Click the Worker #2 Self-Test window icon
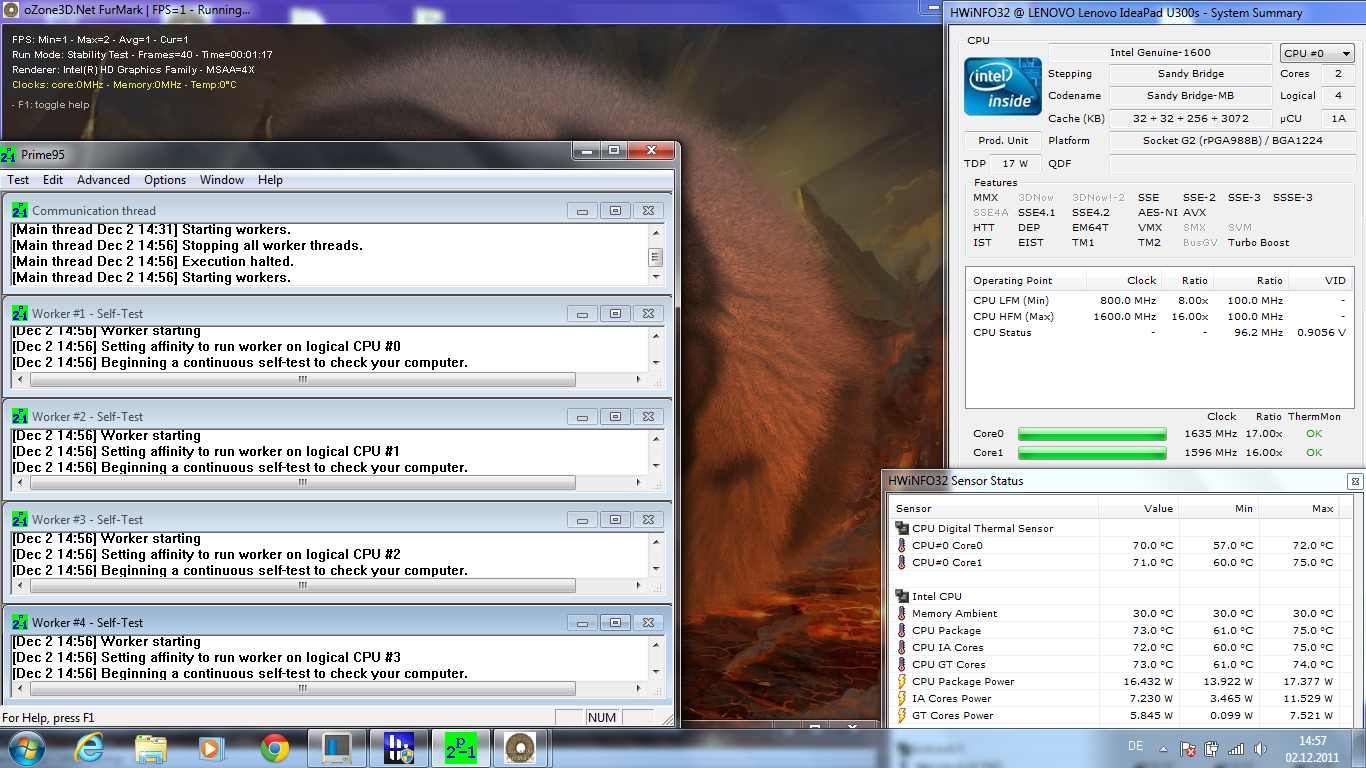The image size is (1366, 768). click(20, 416)
